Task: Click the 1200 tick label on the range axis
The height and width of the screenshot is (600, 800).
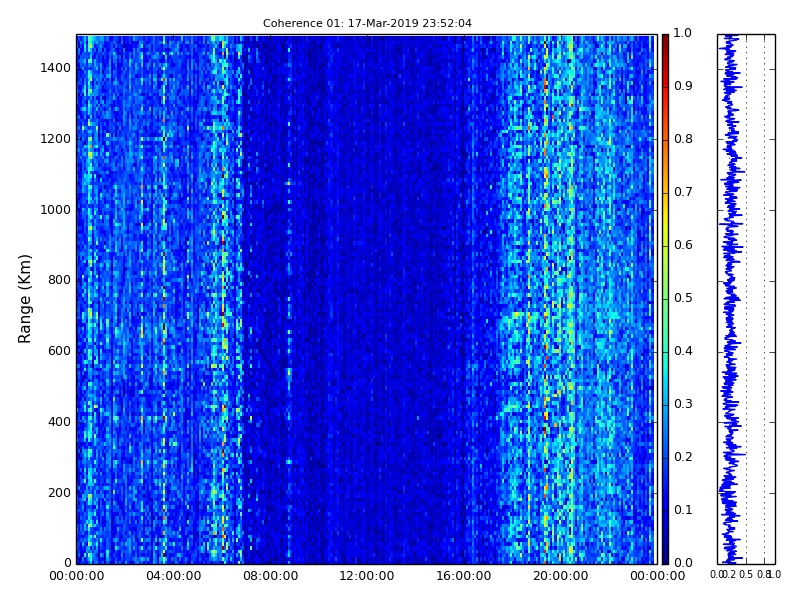Action: coord(55,139)
